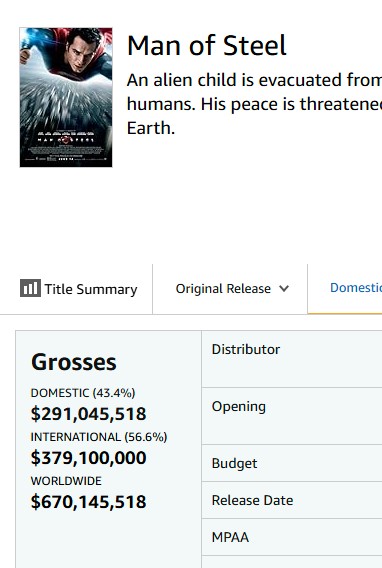Expand the Original Release dropdown

pyautogui.click(x=232, y=289)
